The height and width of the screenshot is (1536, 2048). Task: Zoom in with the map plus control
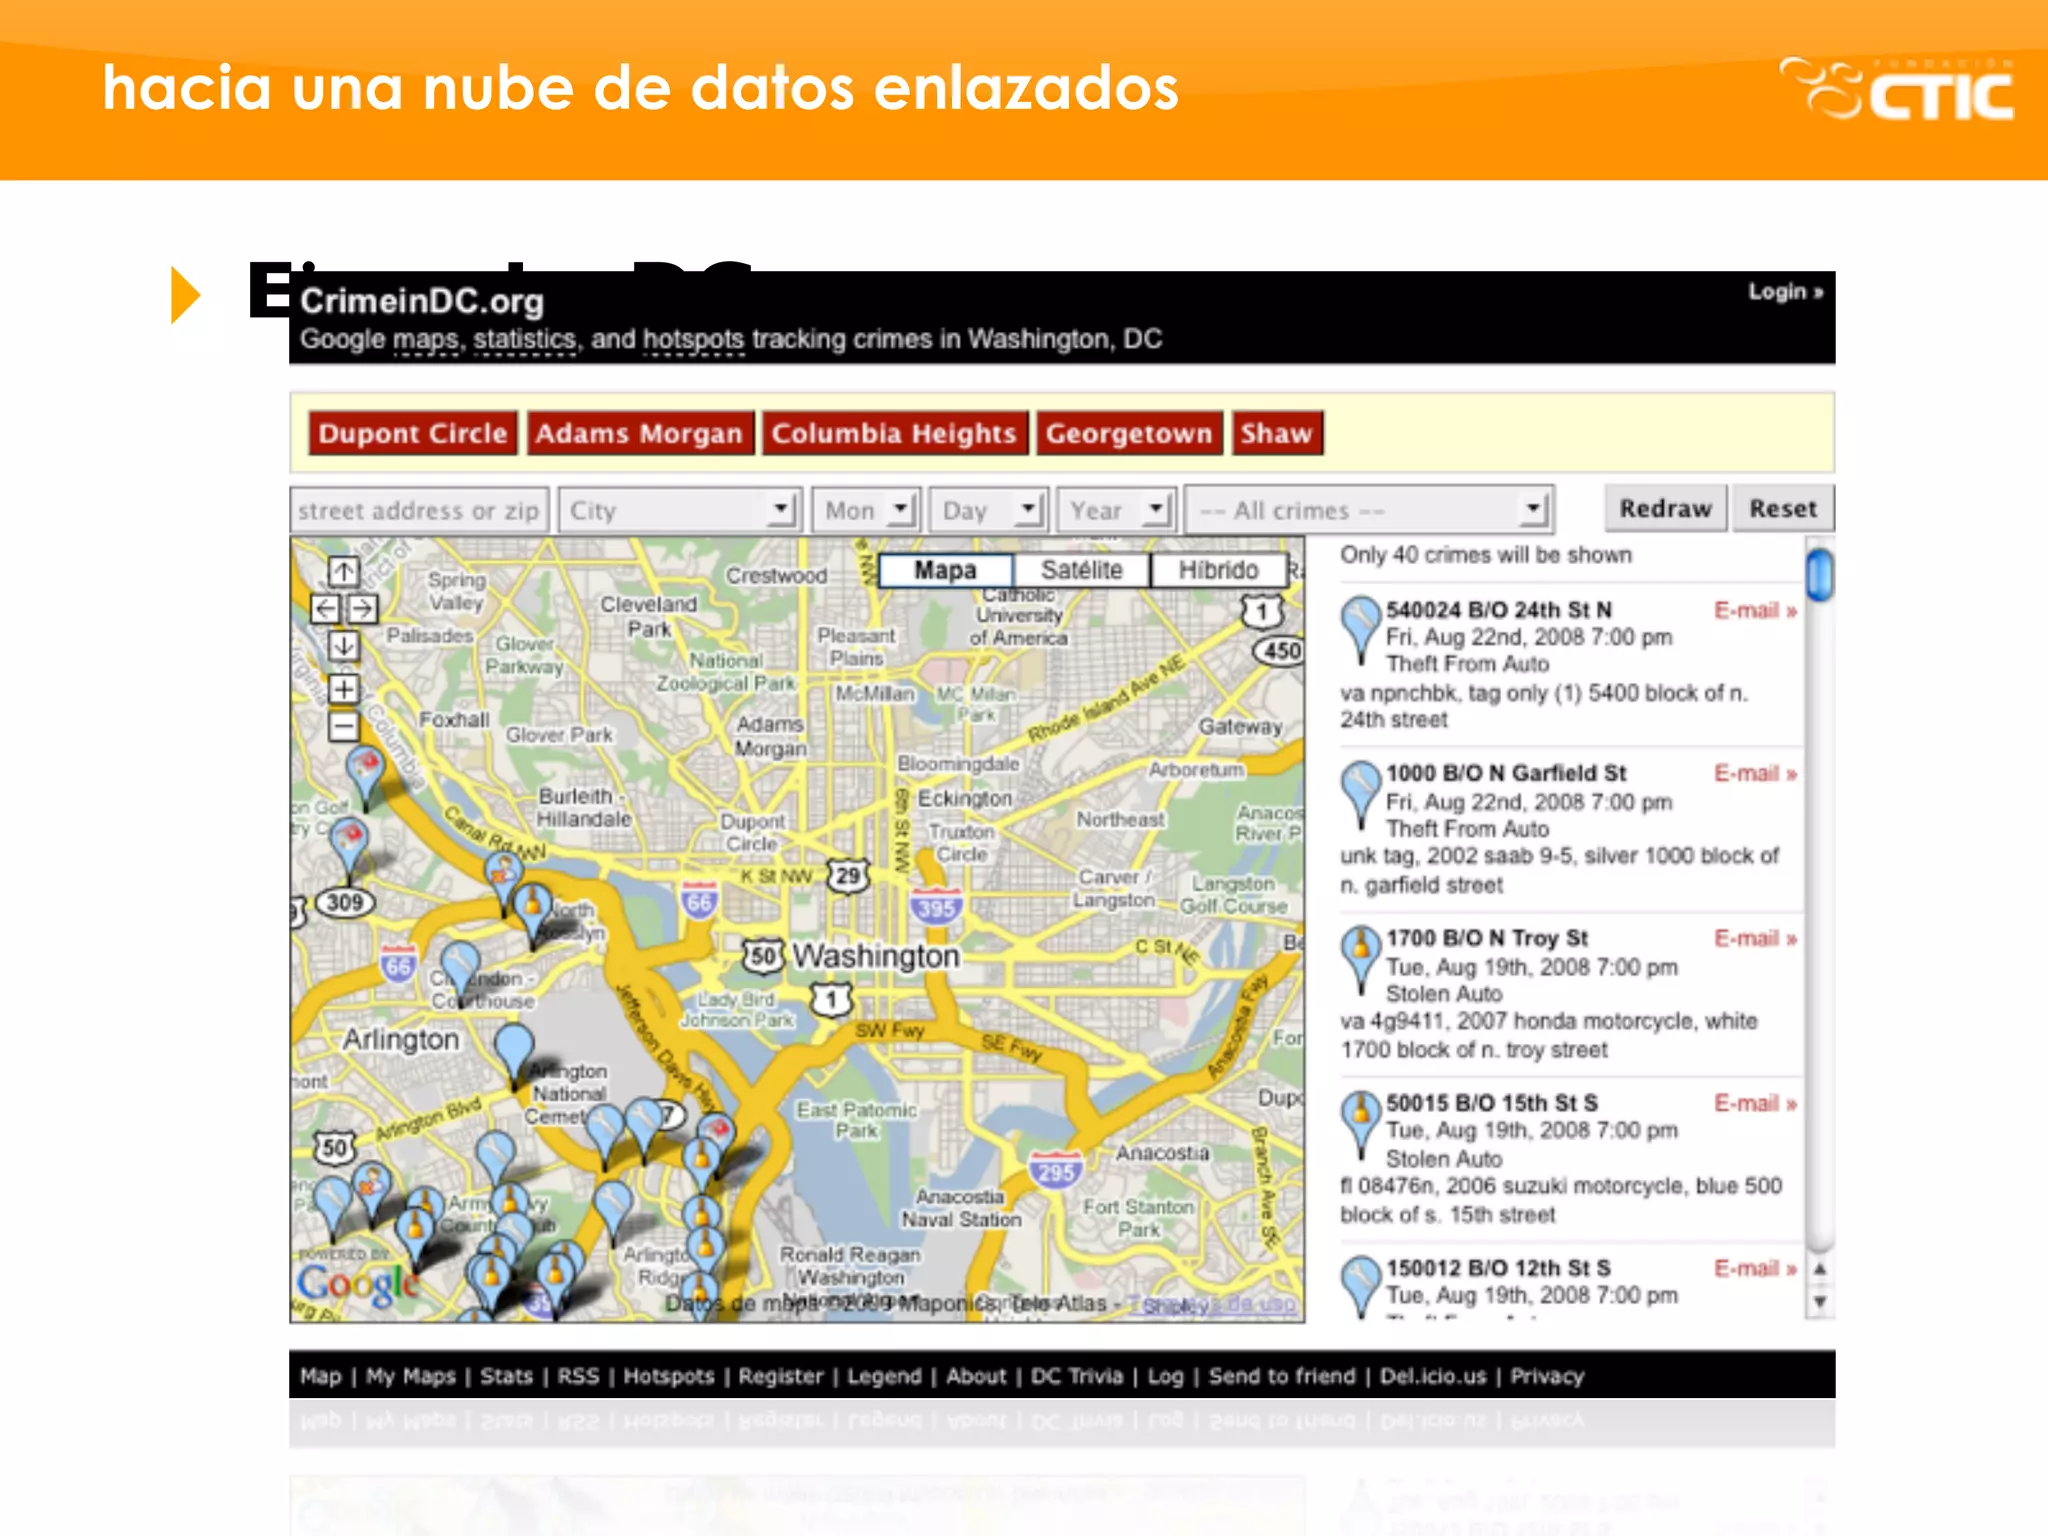click(x=343, y=689)
